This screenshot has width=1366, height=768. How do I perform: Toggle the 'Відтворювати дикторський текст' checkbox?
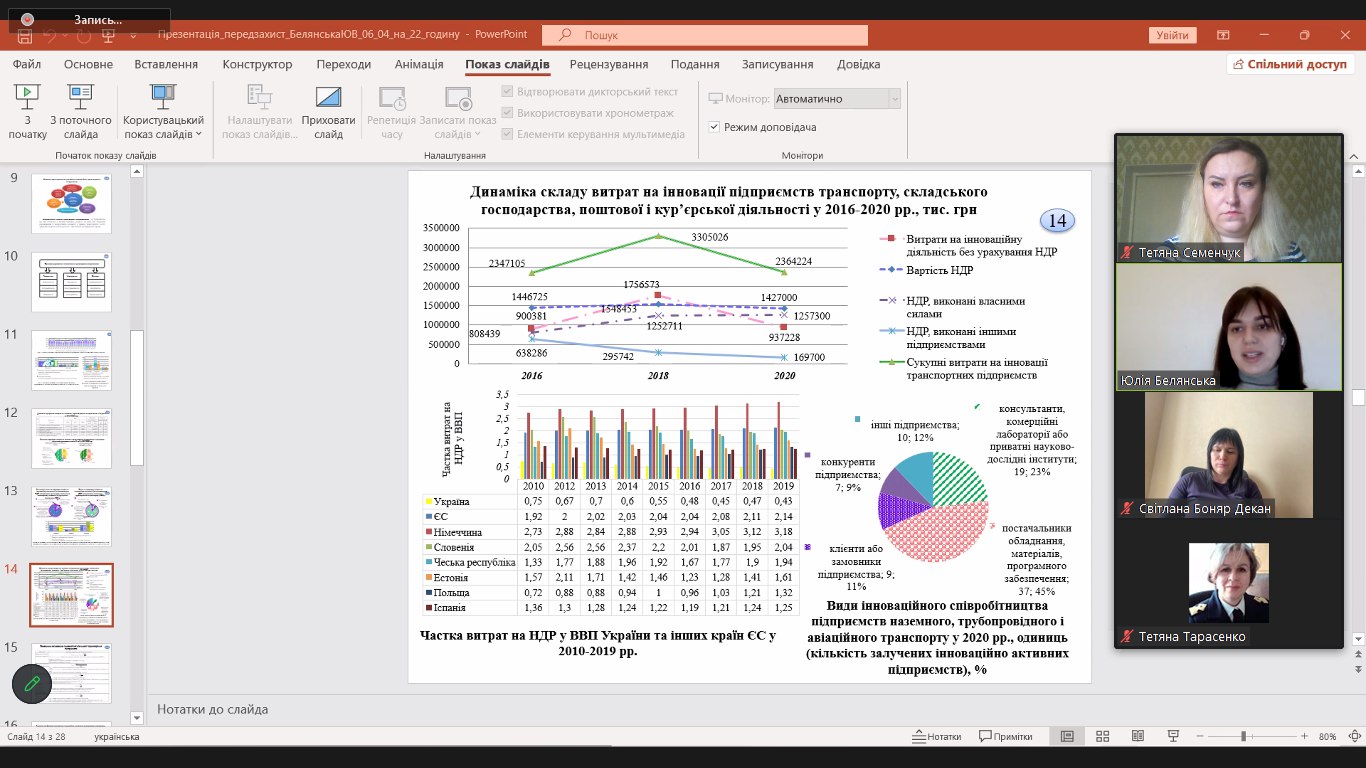pyautogui.click(x=507, y=91)
